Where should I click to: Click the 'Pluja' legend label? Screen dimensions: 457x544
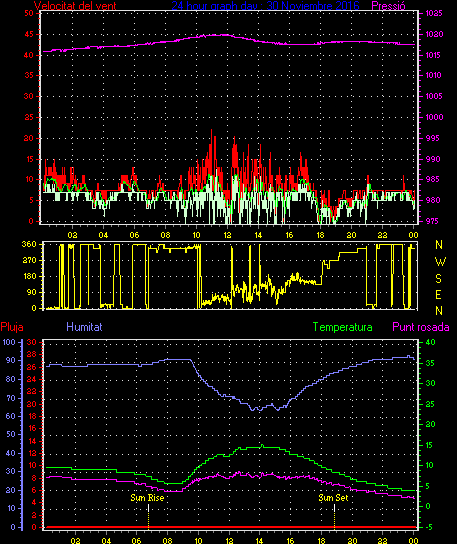(x=12, y=327)
